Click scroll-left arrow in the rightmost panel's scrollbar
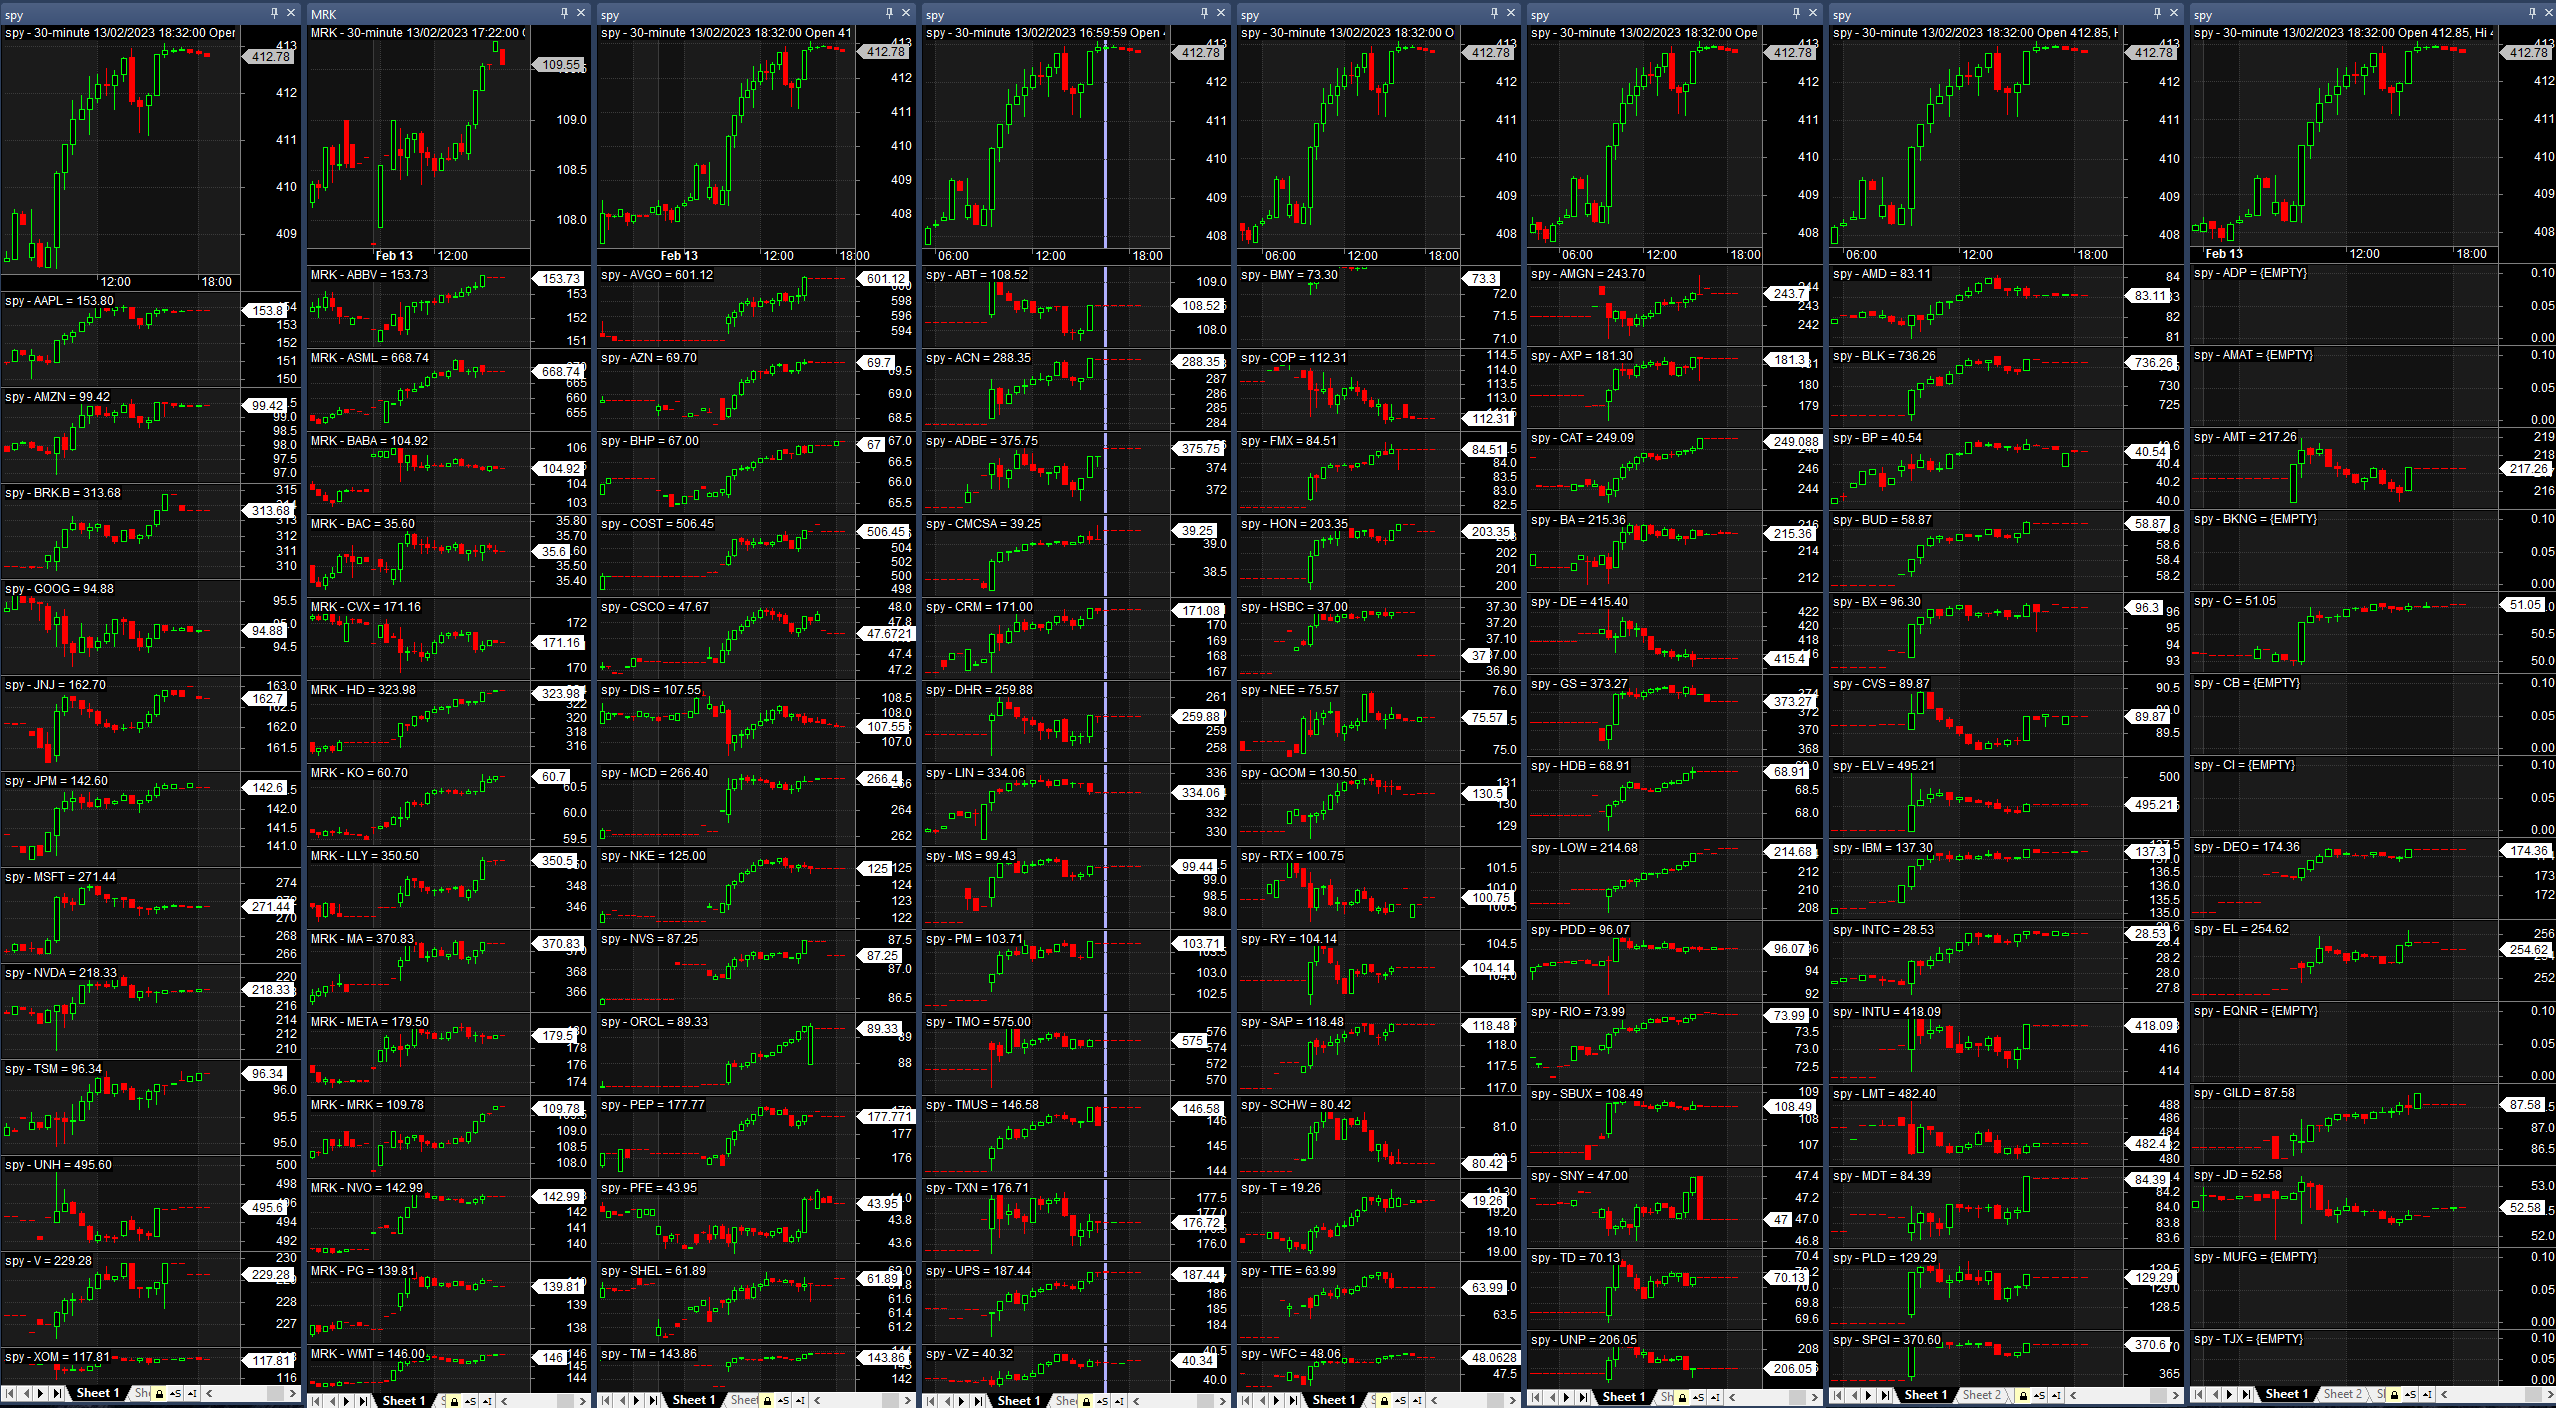2556x1408 pixels. click(x=2445, y=1394)
